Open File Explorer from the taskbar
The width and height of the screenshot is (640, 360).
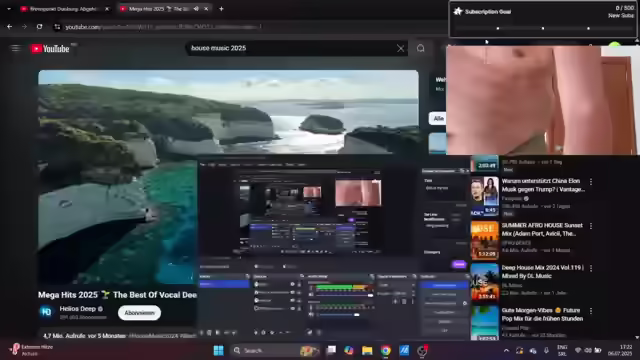tap(367, 350)
